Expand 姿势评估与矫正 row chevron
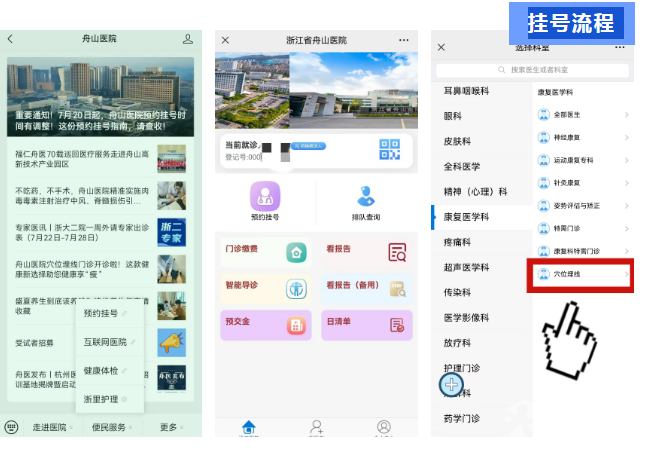662x463 pixels. click(x=627, y=206)
